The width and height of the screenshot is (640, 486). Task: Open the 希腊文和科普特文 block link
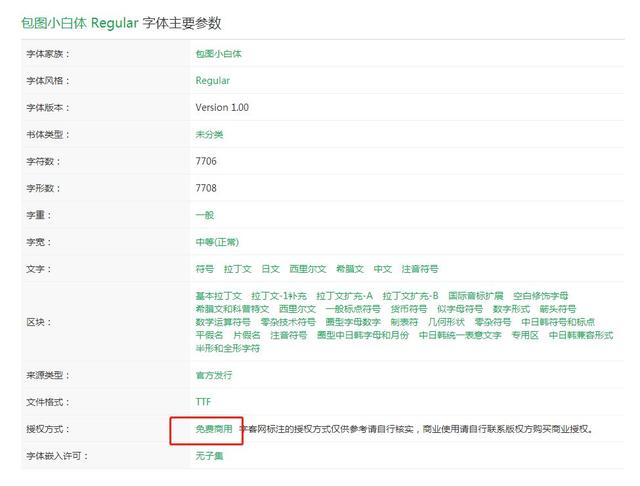[232, 309]
